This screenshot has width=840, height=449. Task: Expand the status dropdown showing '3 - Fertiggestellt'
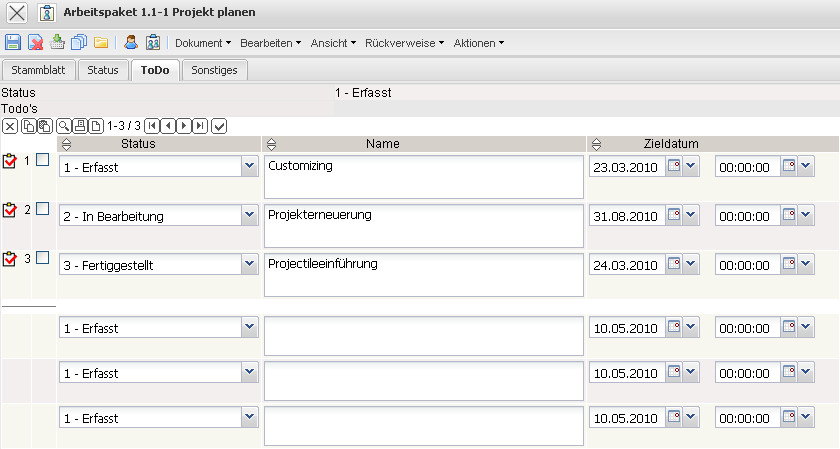pyautogui.click(x=249, y=264)
